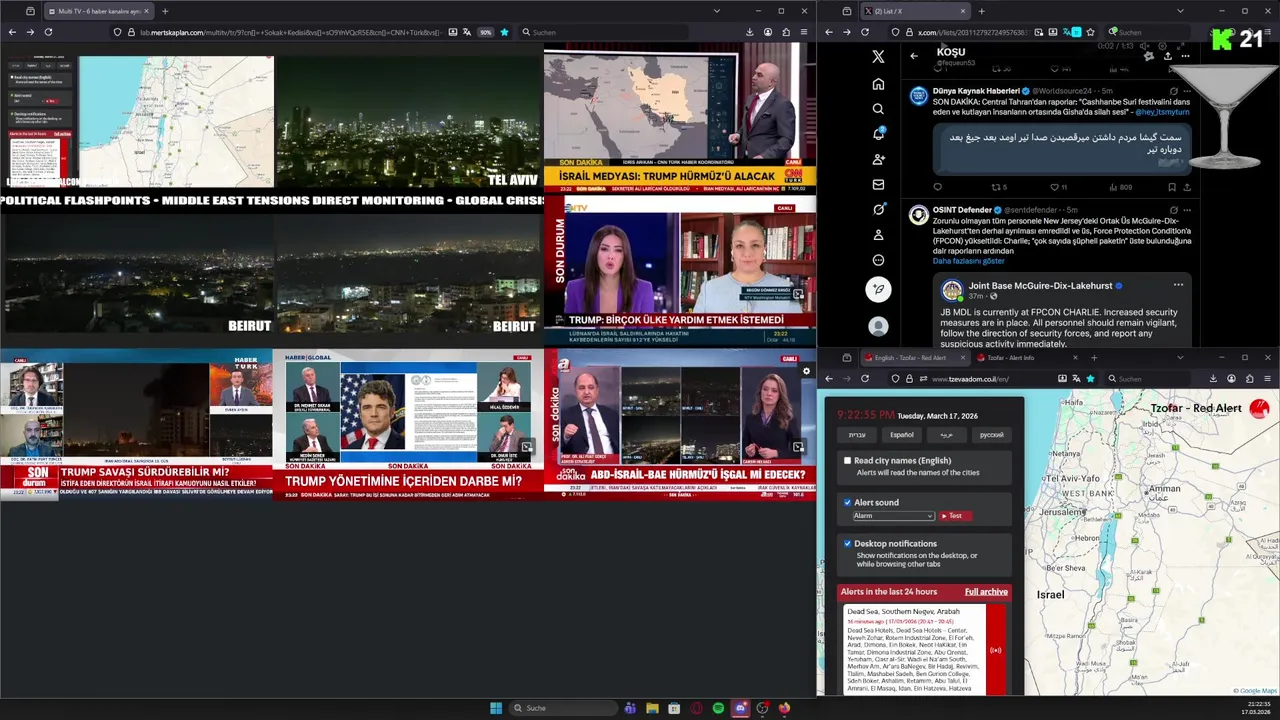Select the Tel Aviv night camera tile
Image resolution: width=1280 pixels, height=720 pixels.
408,121
